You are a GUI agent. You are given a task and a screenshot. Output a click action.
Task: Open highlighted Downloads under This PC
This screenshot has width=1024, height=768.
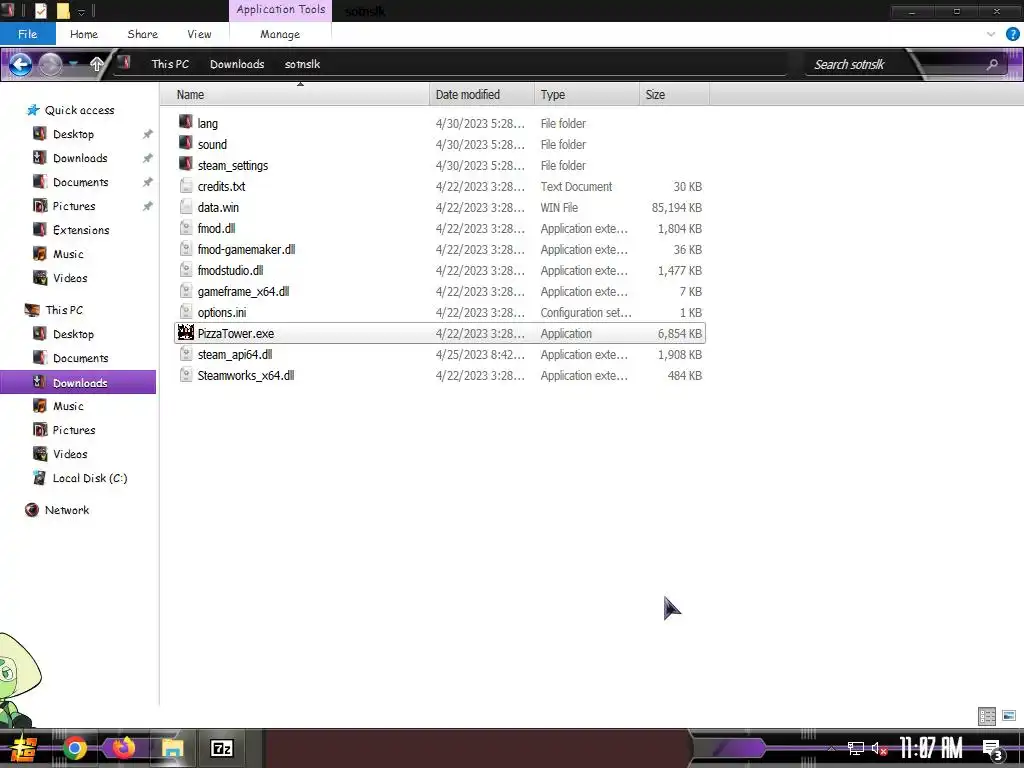[x=78, y=383]
